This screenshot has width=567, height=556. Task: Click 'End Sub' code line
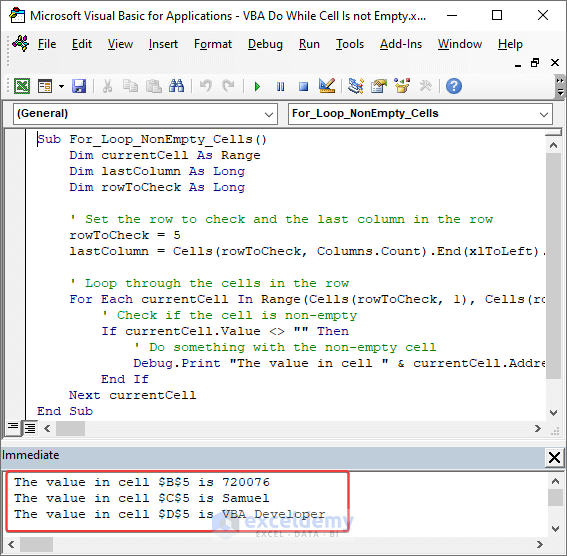[65, 411]
